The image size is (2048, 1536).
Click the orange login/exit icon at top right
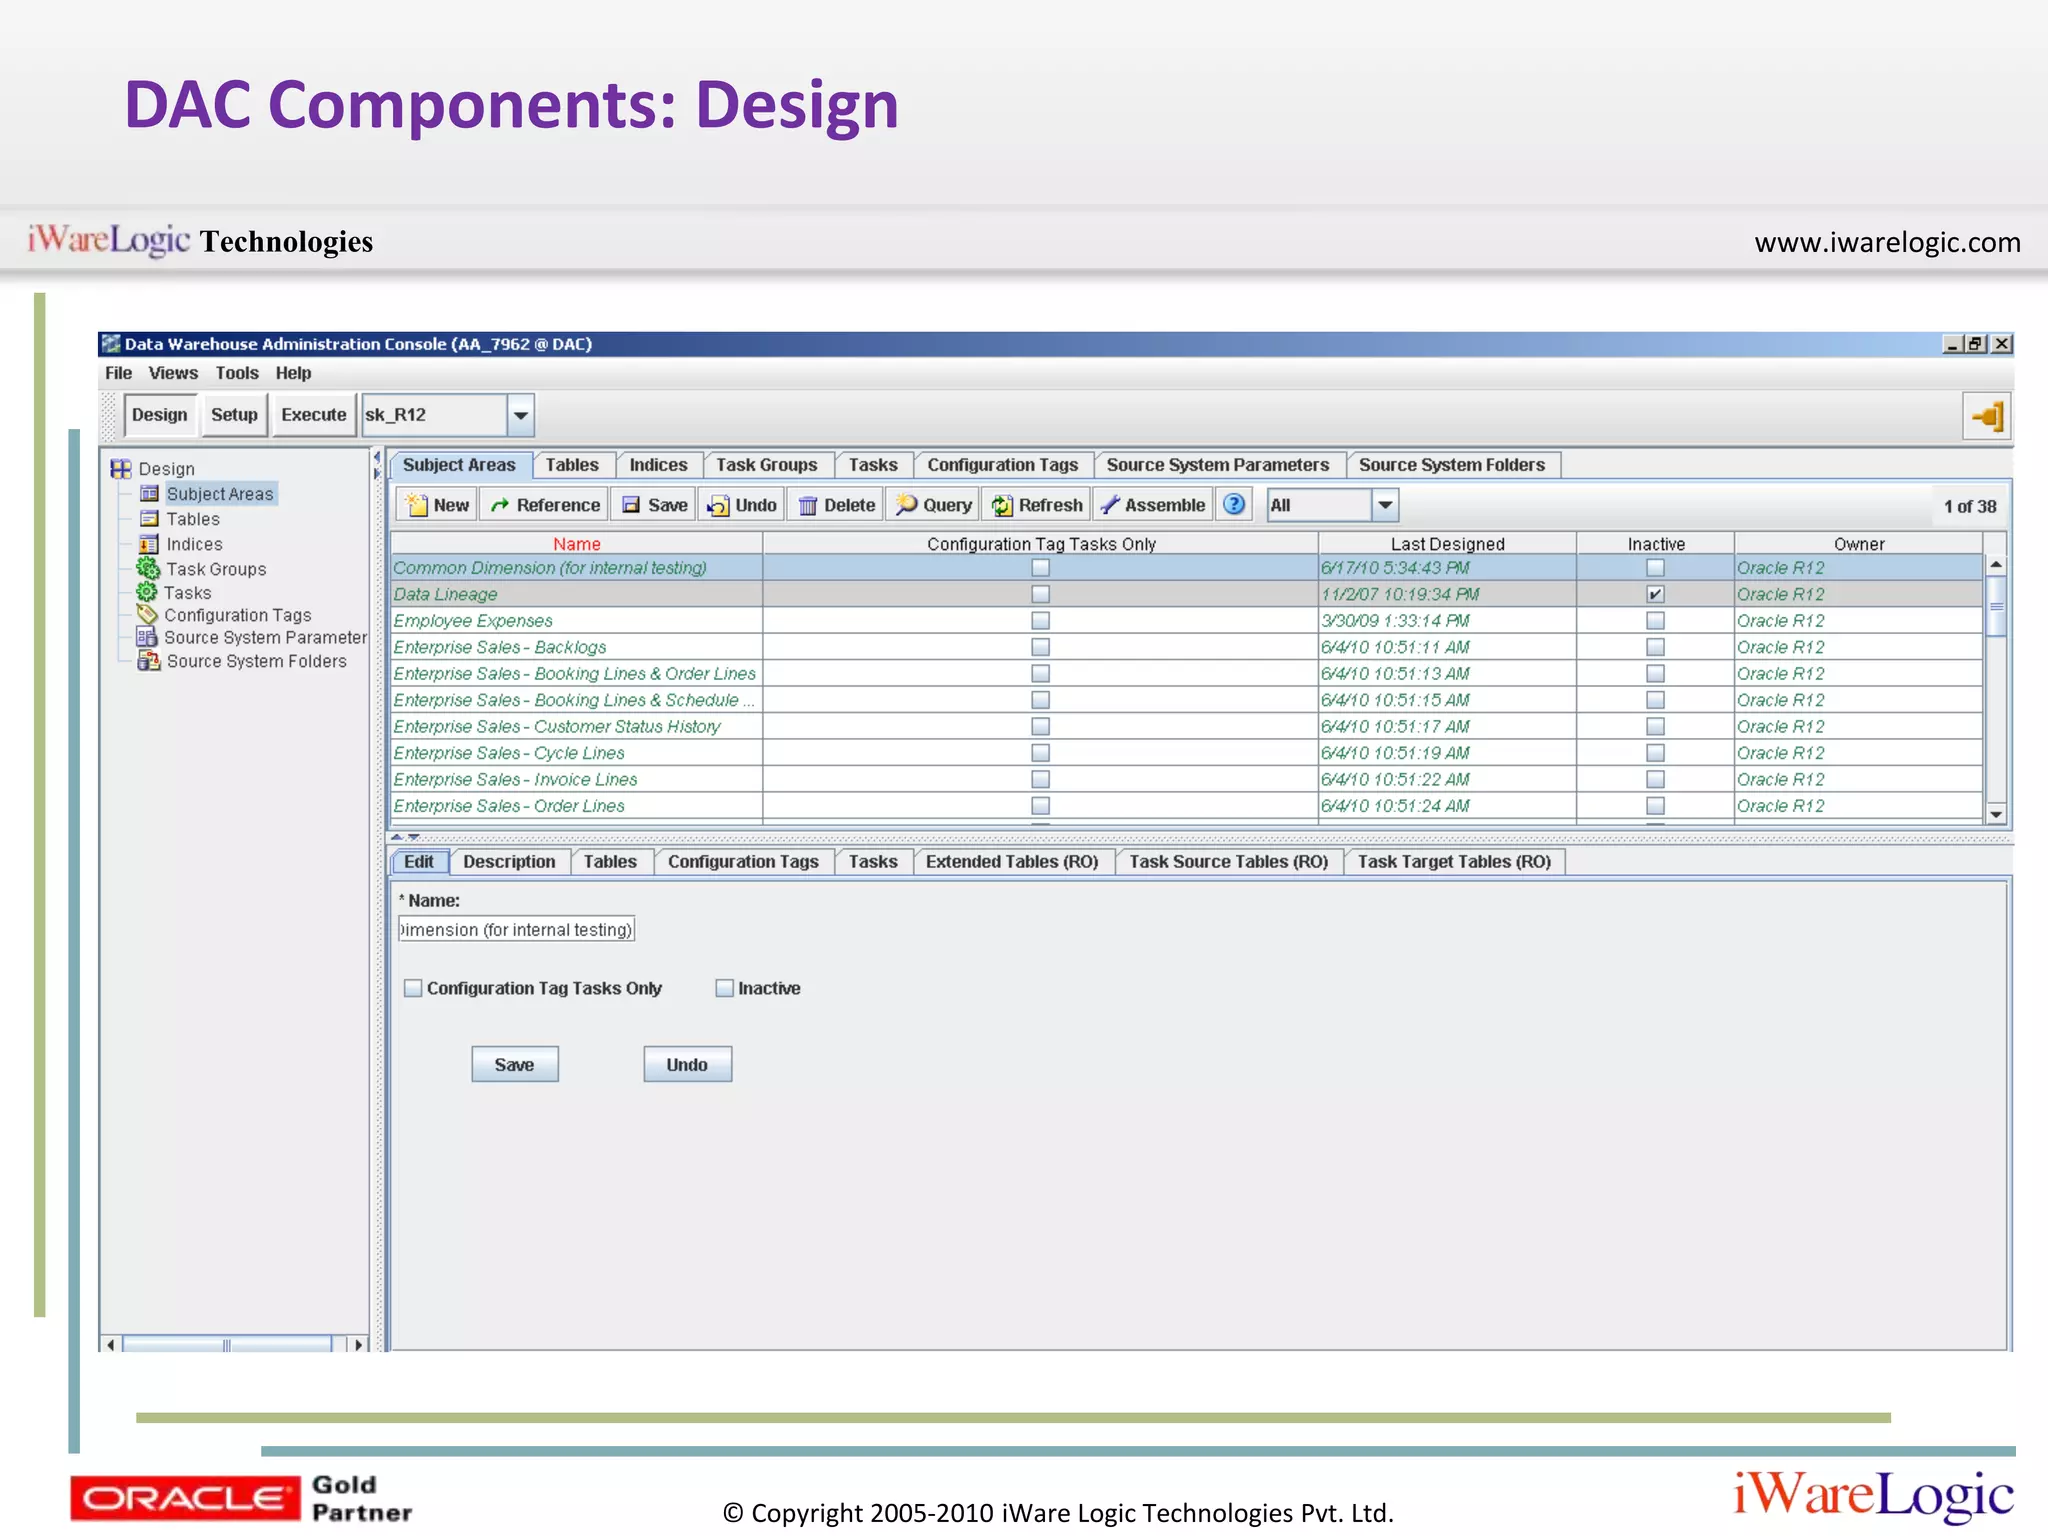[1986, 416]
